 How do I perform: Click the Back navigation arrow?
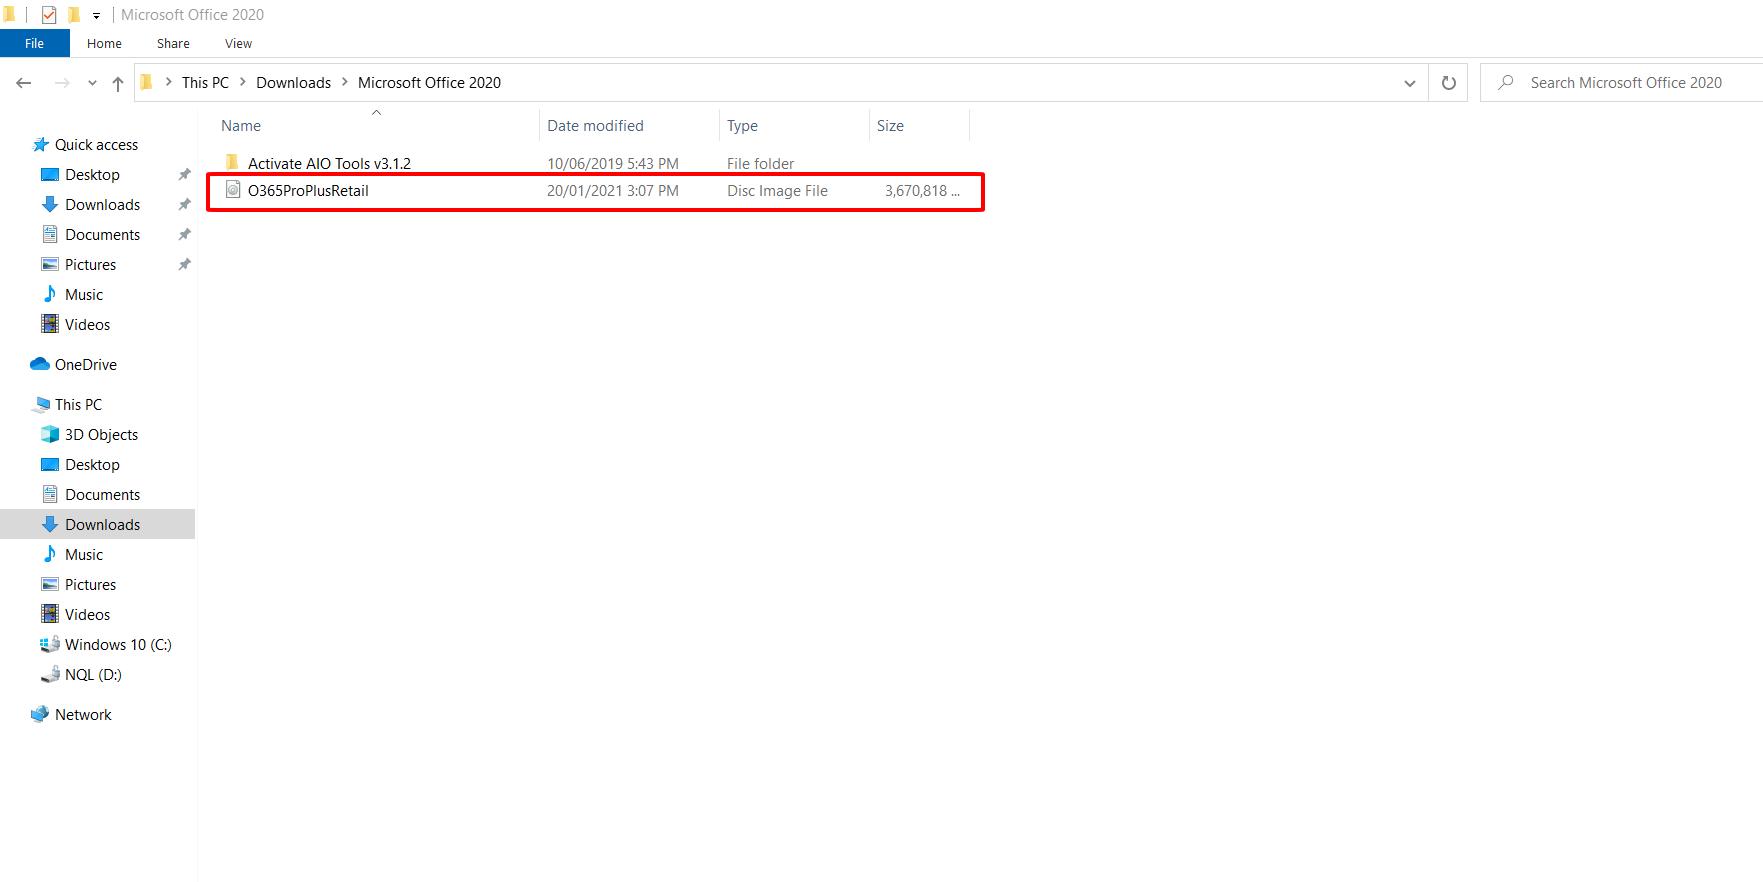(24, 83)
